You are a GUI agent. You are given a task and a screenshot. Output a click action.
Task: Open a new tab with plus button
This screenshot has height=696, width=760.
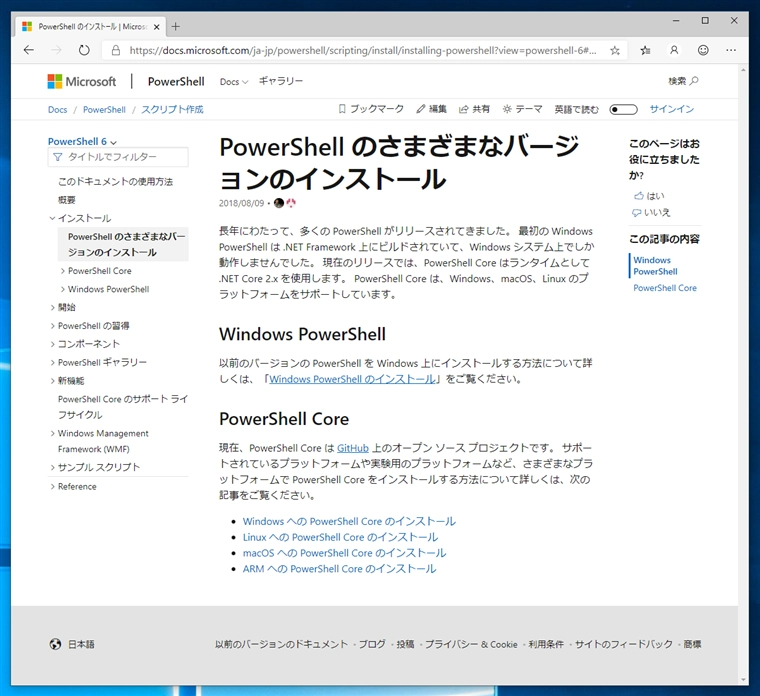[175, 27]
